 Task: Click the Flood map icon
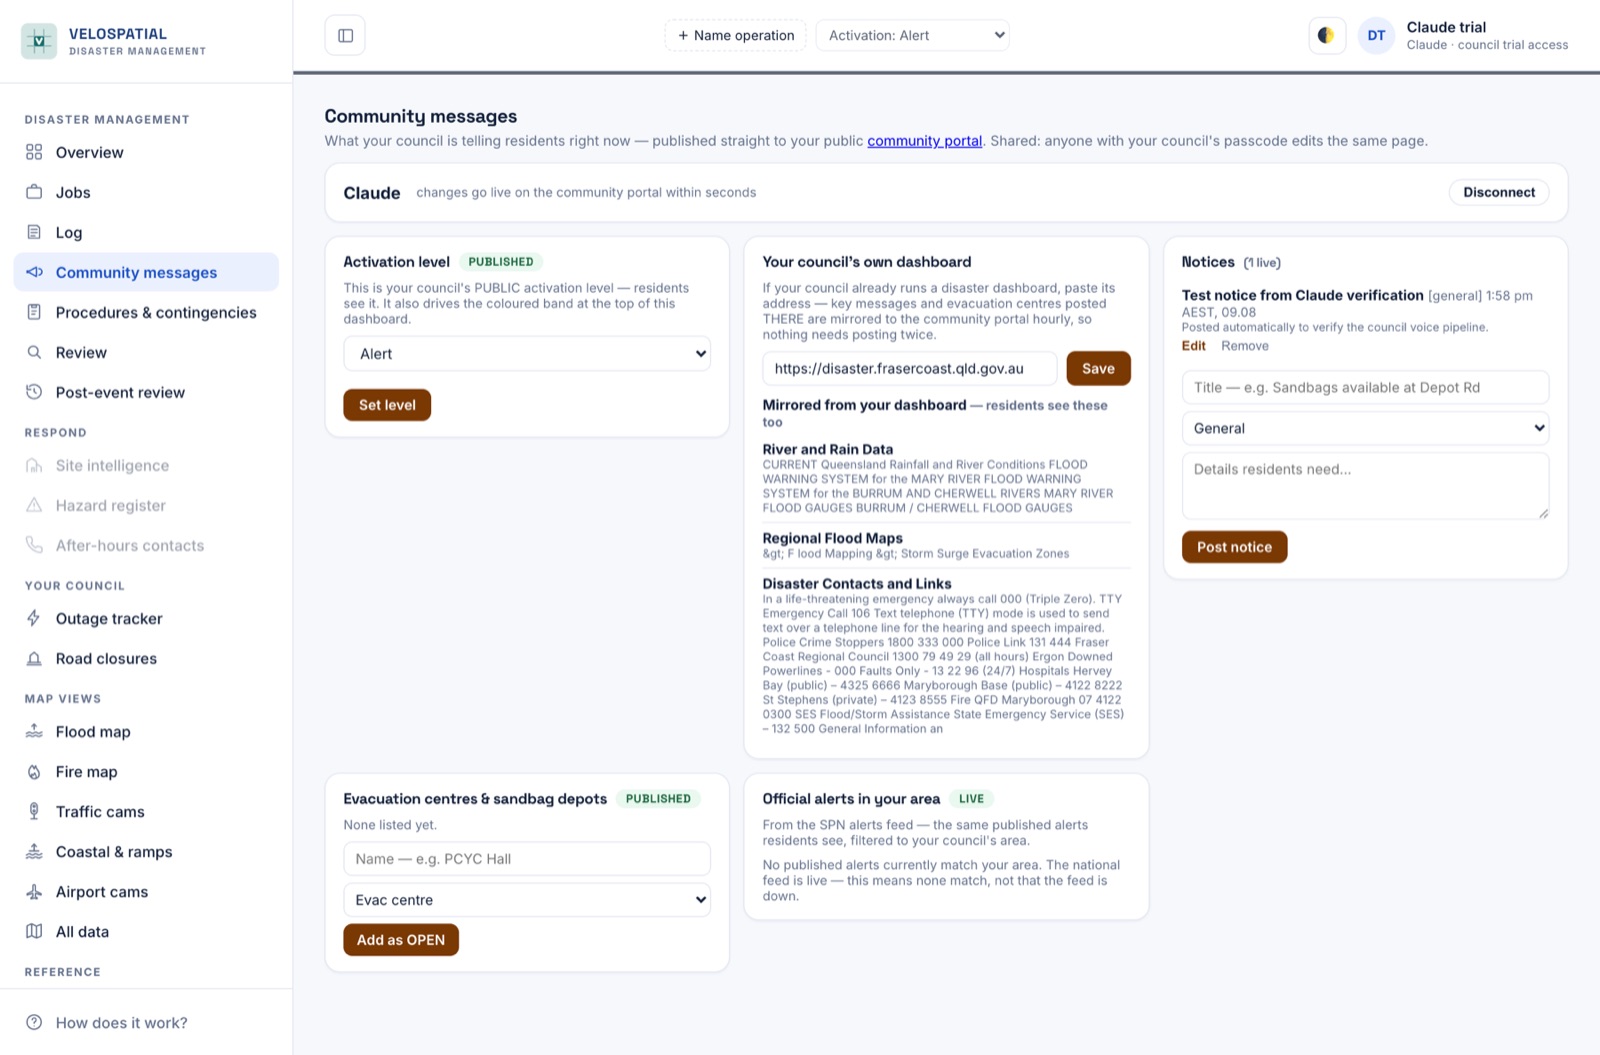click(34, 731)
